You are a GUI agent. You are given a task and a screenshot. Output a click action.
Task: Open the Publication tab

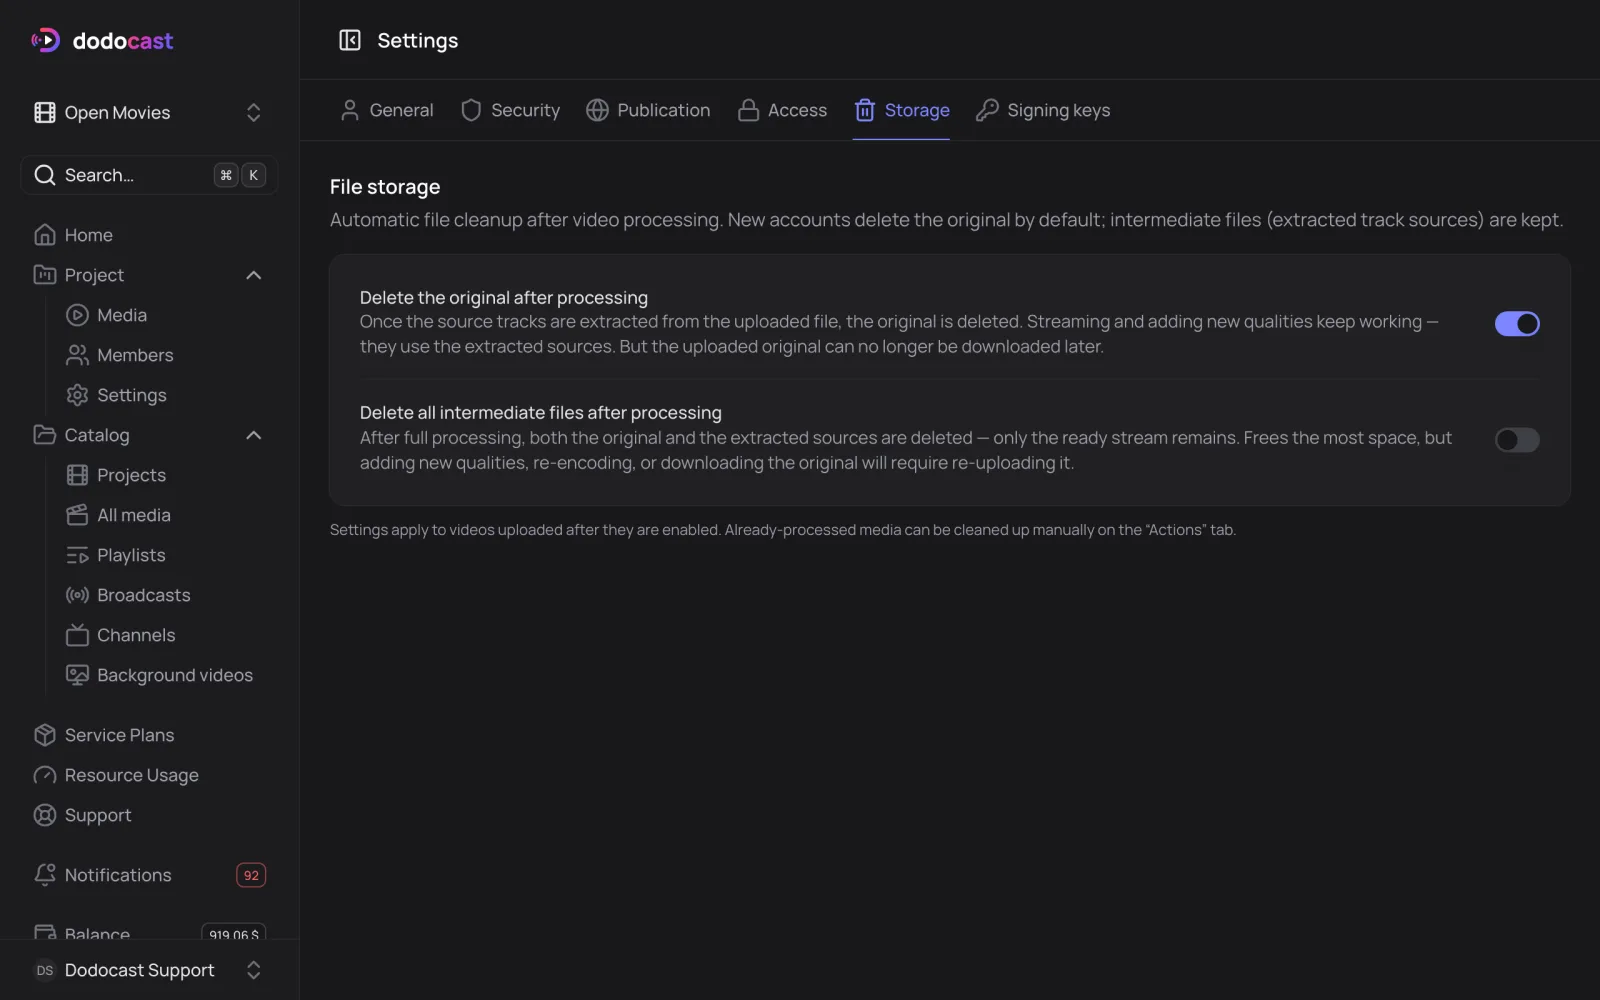648,110
